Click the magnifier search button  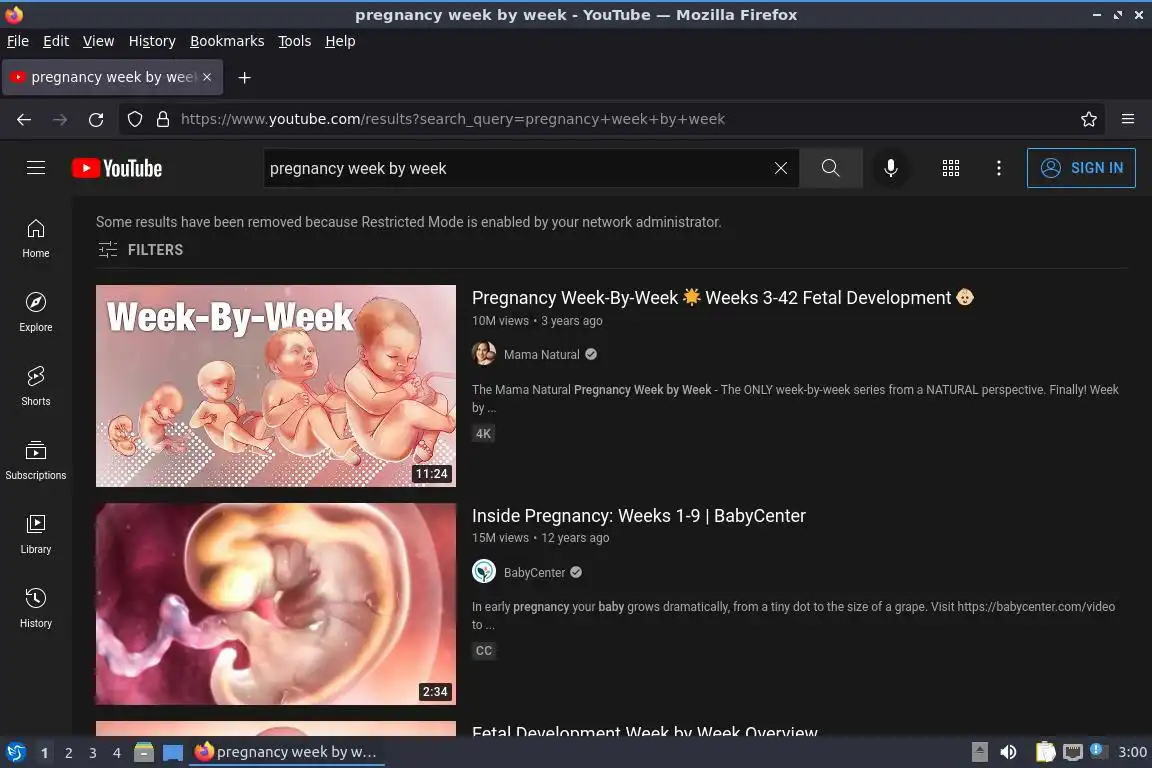830,168
